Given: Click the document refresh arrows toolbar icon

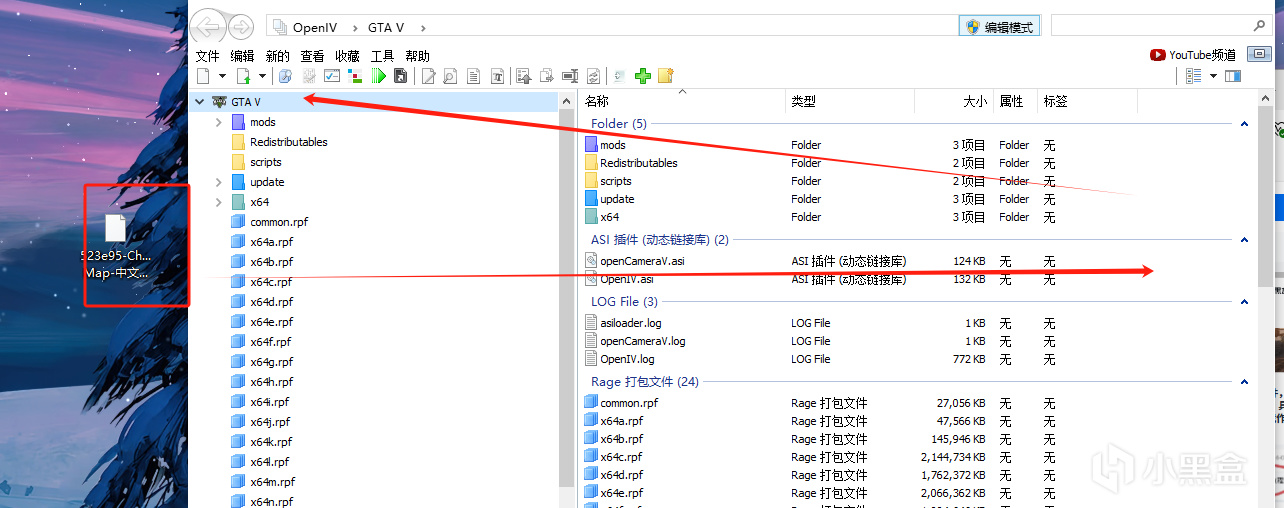Looking at the screenshot, I should coord(593,76).
